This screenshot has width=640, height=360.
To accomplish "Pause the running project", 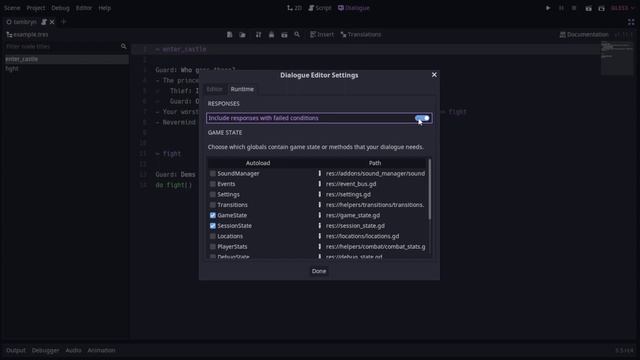I will pyautogui.click(x=561, y=8).
